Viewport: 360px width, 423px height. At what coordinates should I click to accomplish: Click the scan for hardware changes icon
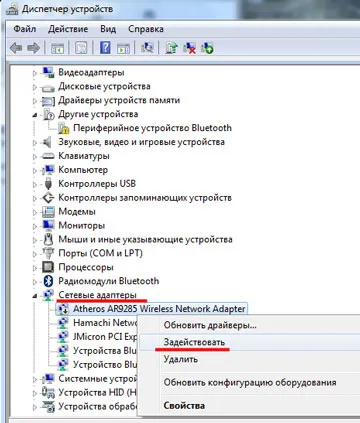tap(147, 48)
